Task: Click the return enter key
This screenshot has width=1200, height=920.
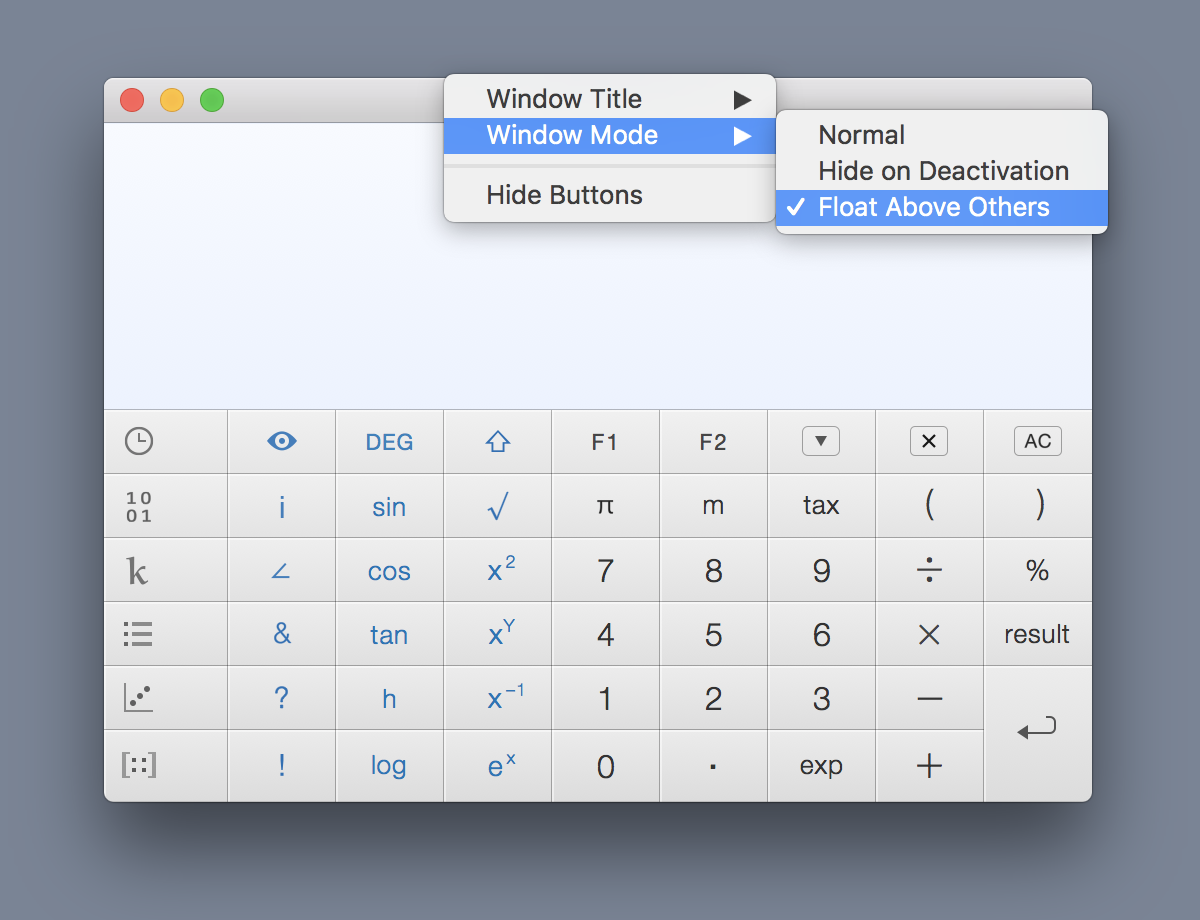Action: 1038,733
